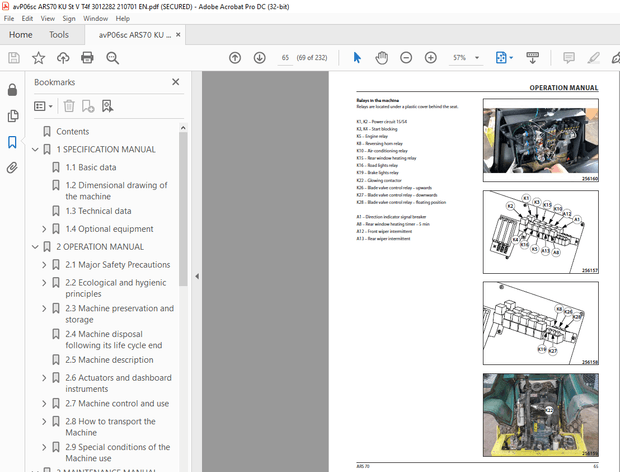
Task: Click the scrolling mode keyboard icon
Action: [x=533, y=58]
